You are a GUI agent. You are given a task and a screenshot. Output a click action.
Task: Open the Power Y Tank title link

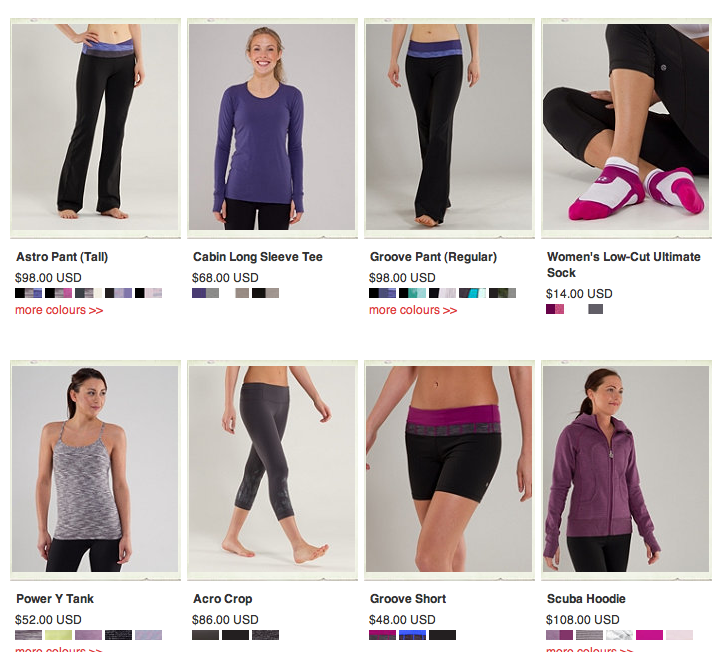point(55,599)
